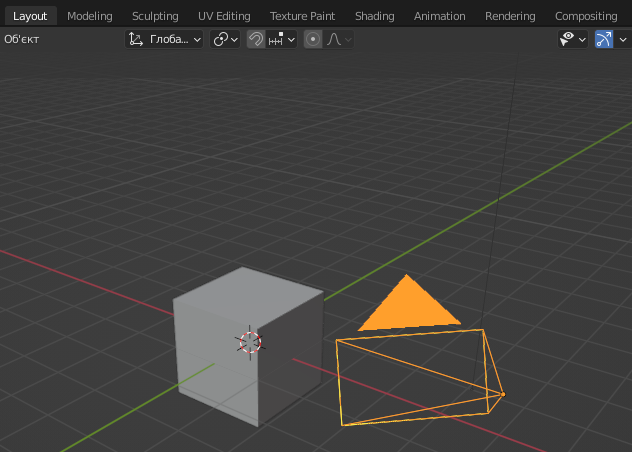Toggle proportional editing button
The height and width of the screenshot is (452, 632).
[x=313, y=40]
